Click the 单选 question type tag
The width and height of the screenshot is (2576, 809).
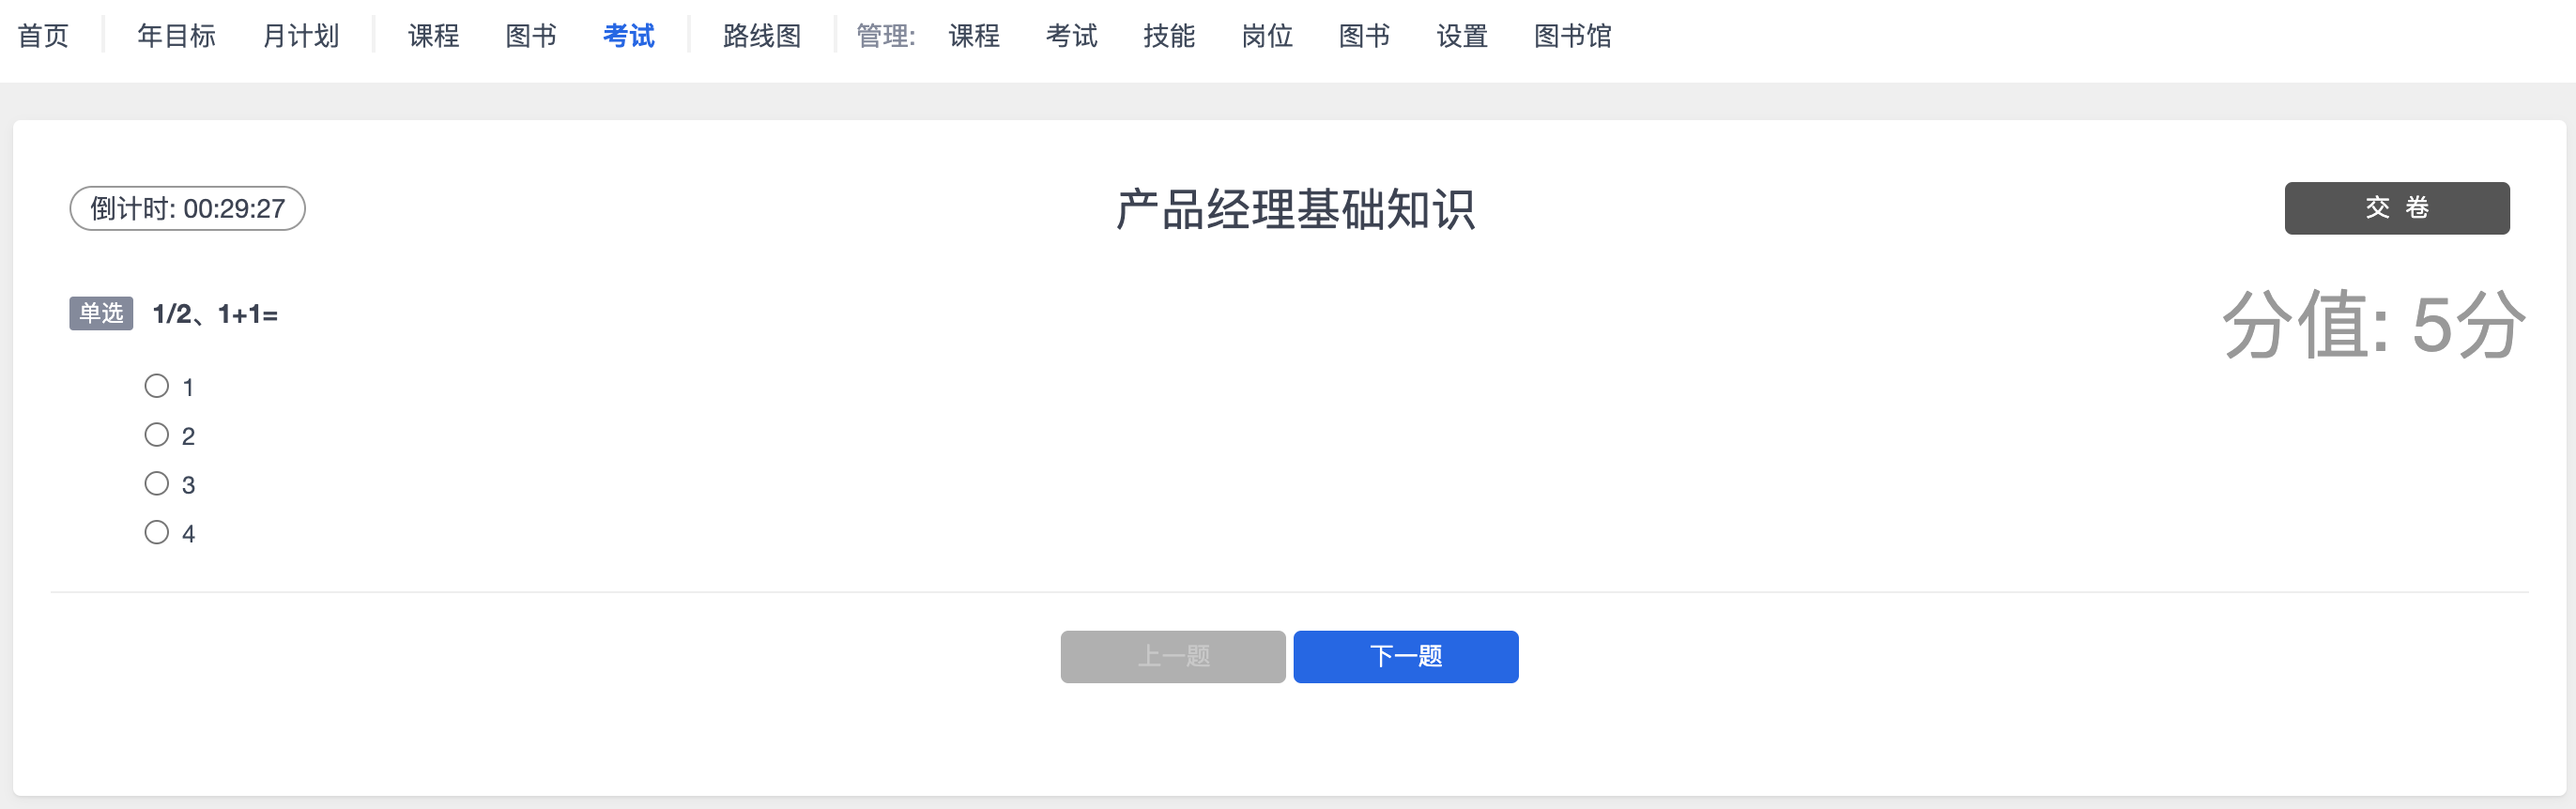pos(101,313)
